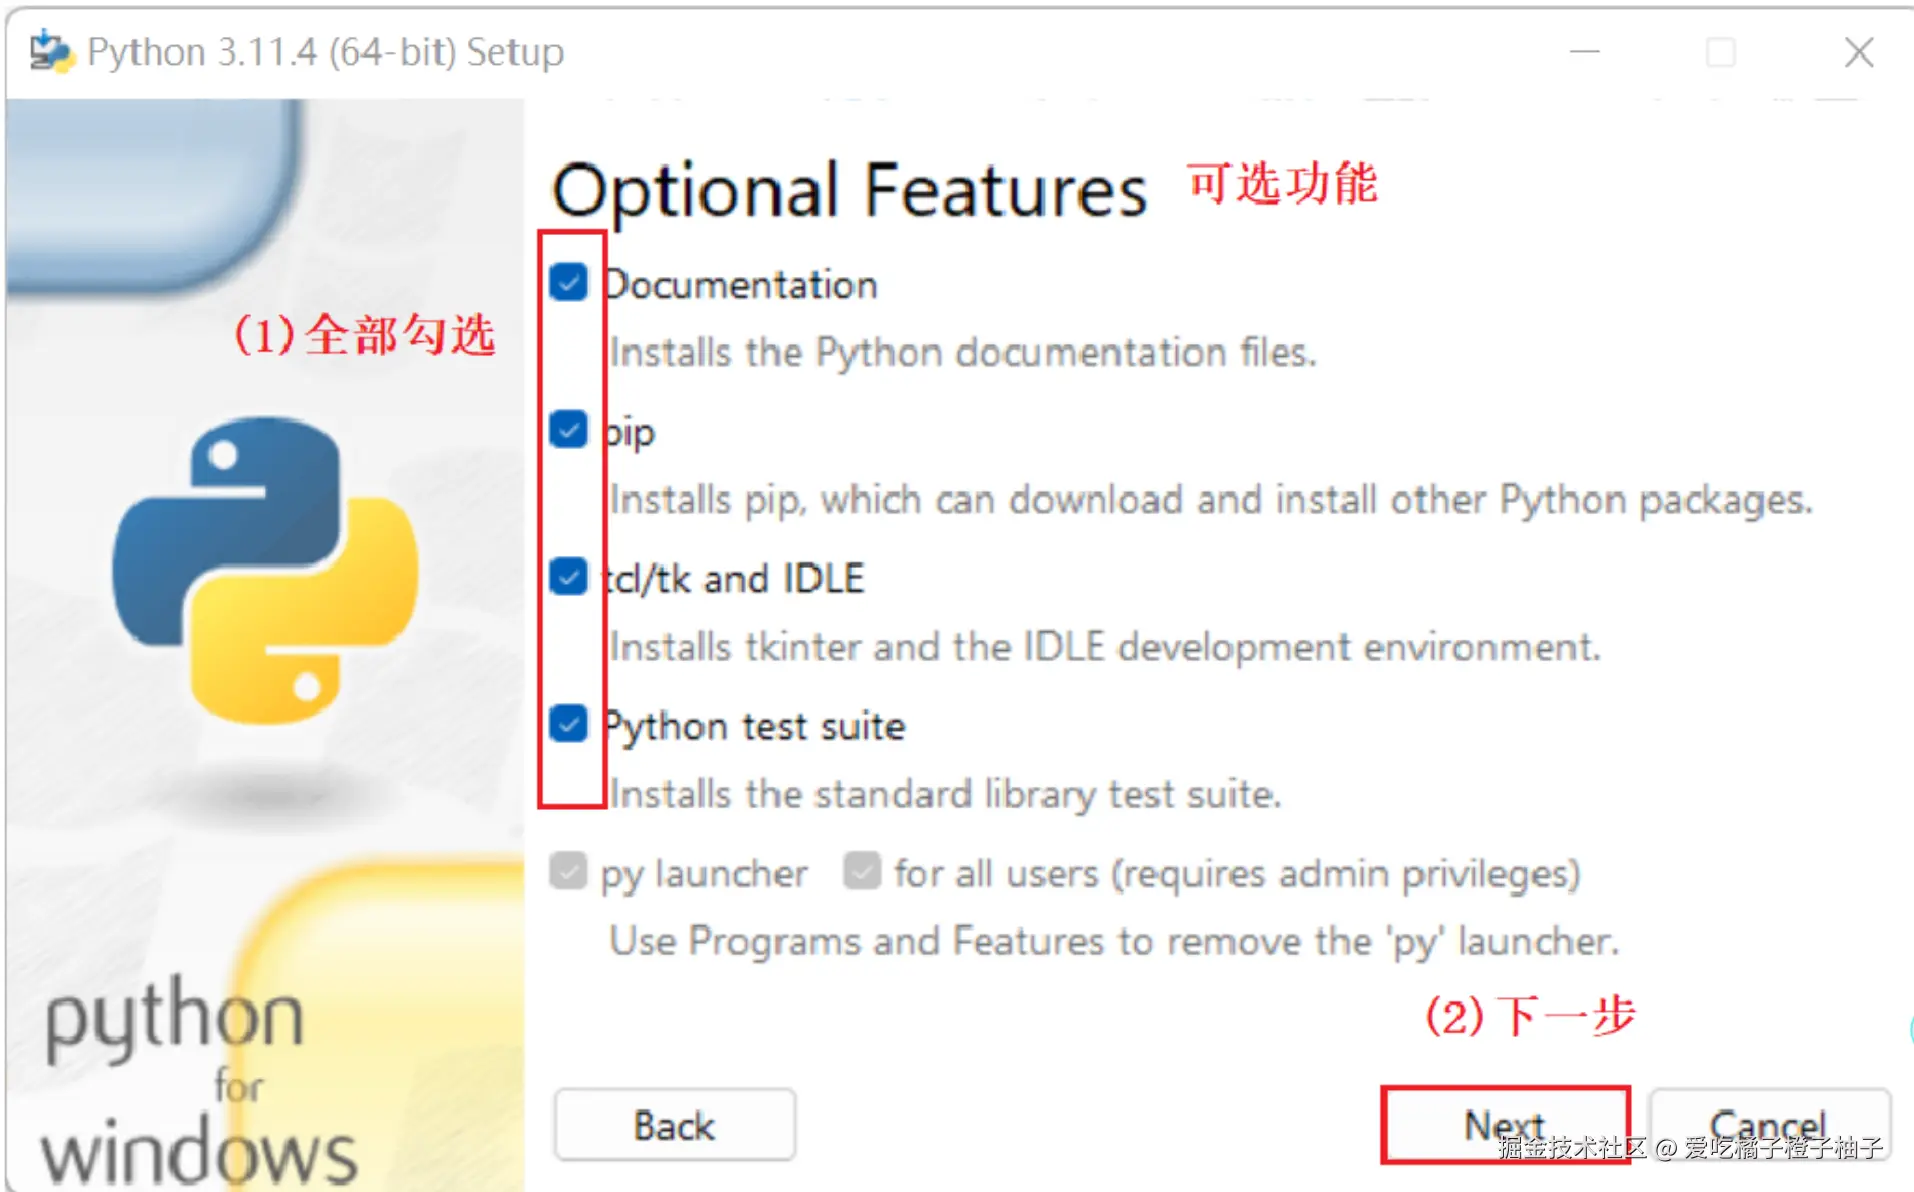1914x1192 pixels.
Task: Uncheck the Documentation checkbox
Action: point(569,283)
